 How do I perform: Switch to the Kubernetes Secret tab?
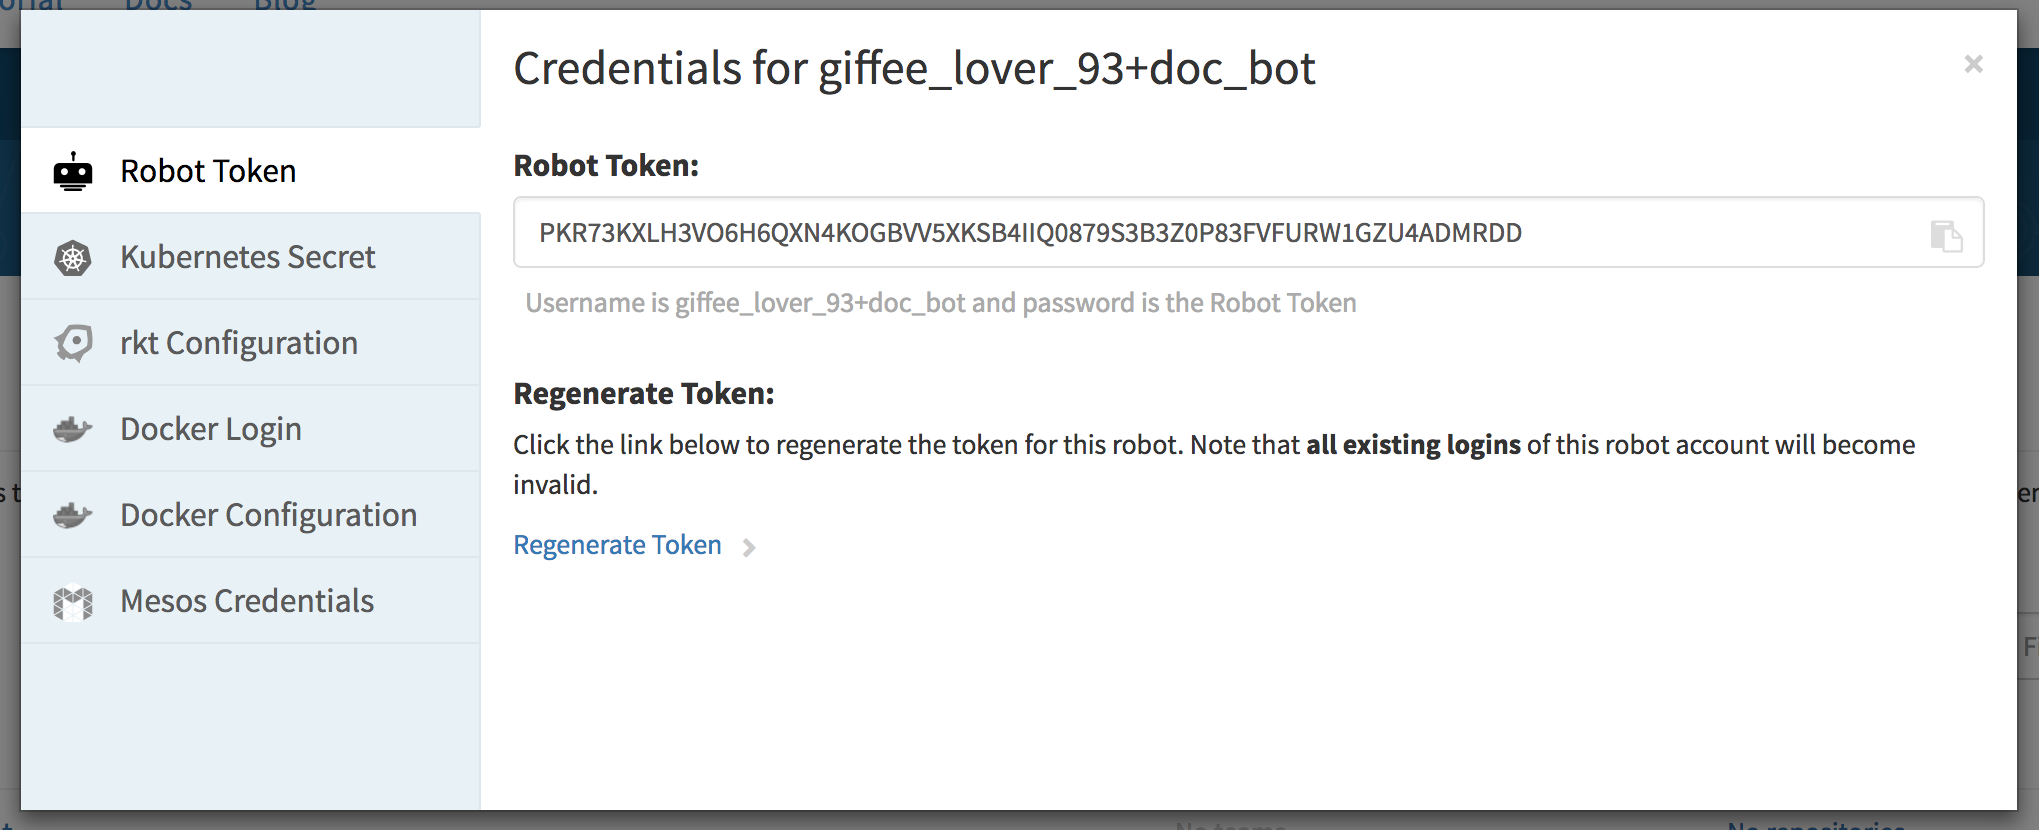(247, 258)
